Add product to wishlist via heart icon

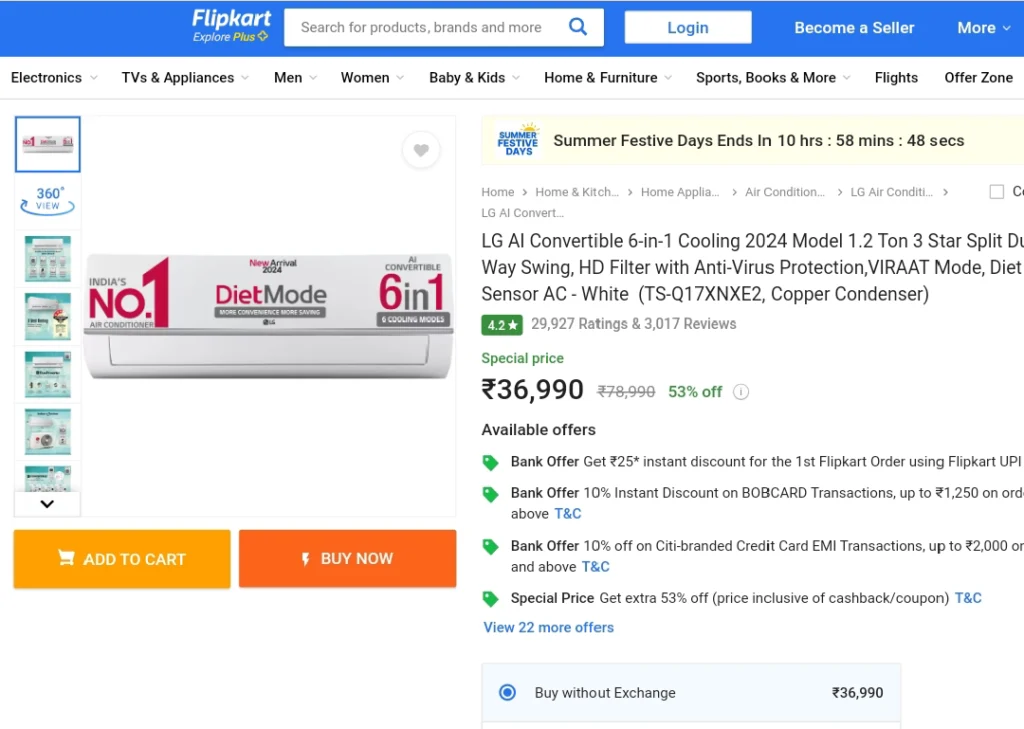coord(421,150)
